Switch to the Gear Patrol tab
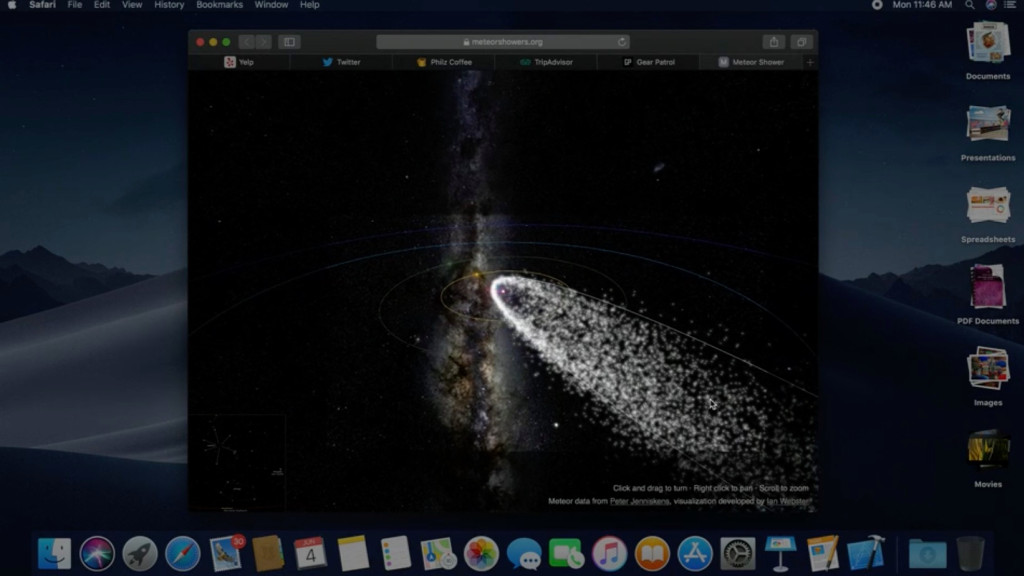The width and height of the screenshot is (1024, 576). (x=648, y=62)
